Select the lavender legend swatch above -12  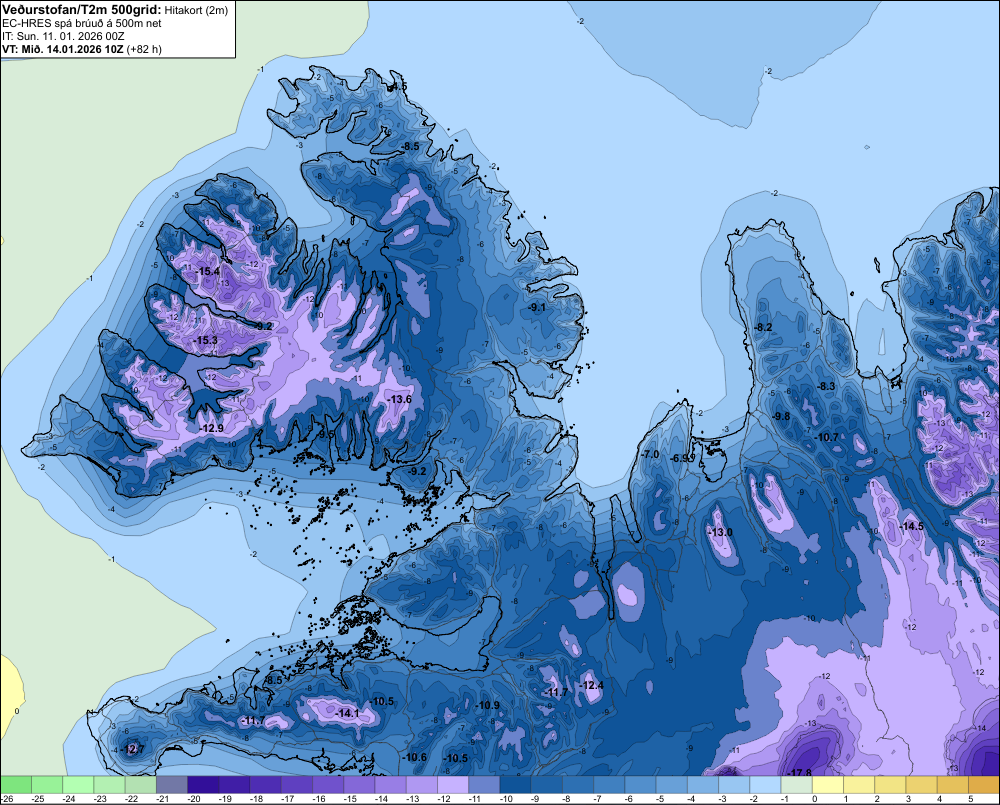453,785
